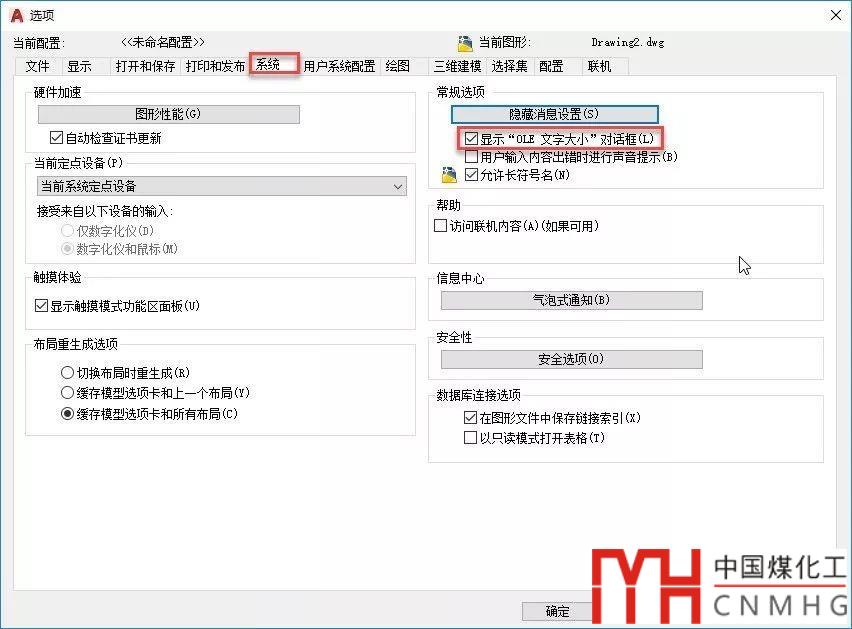Select the 系统 tab
The width and height of the screenshot is (852, 629).
[x=274, y=65]
